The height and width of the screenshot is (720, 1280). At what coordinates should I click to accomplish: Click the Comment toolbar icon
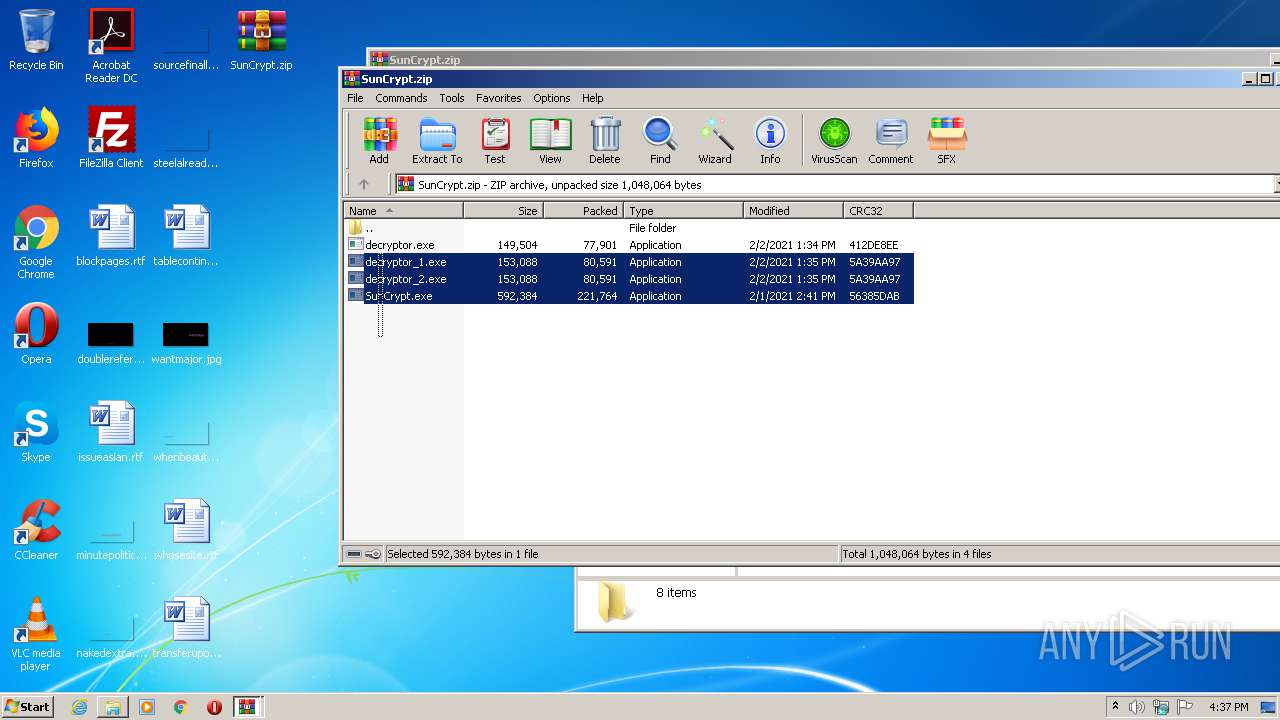pos(891,141)
